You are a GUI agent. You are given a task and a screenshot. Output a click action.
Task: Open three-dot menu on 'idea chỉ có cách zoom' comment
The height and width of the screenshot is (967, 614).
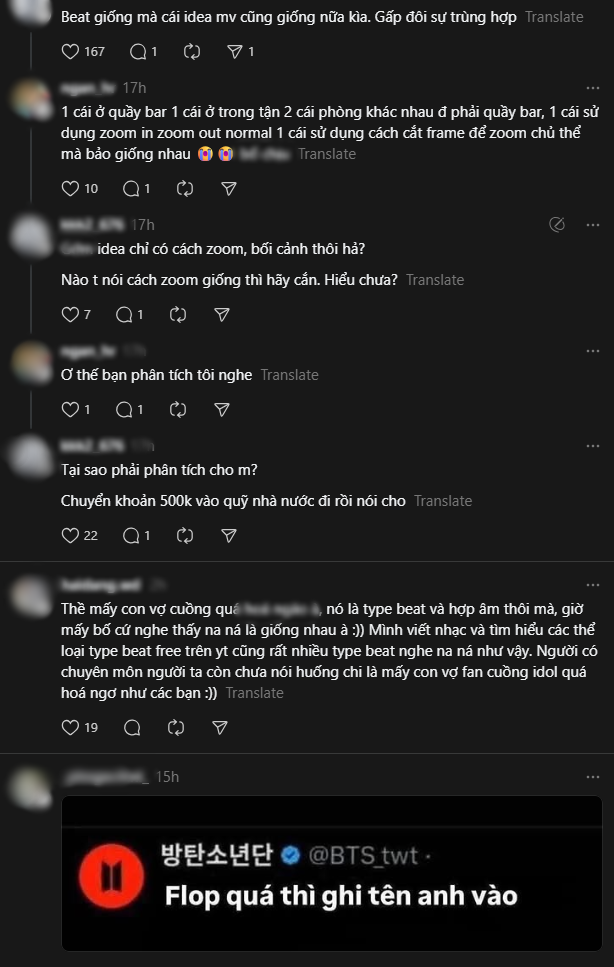[x=593, y=225]
